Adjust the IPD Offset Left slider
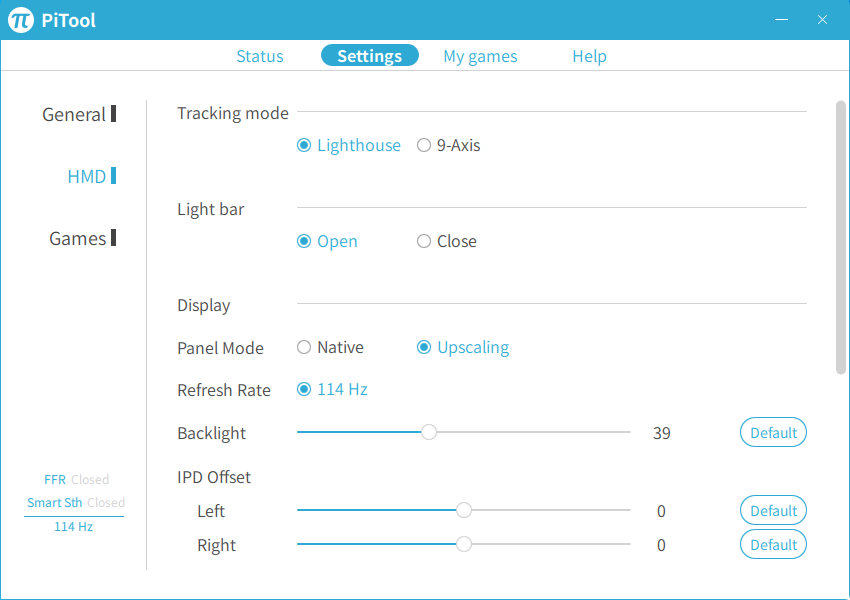This screenshot has width=850, height=600. click(x=463, y=510)
